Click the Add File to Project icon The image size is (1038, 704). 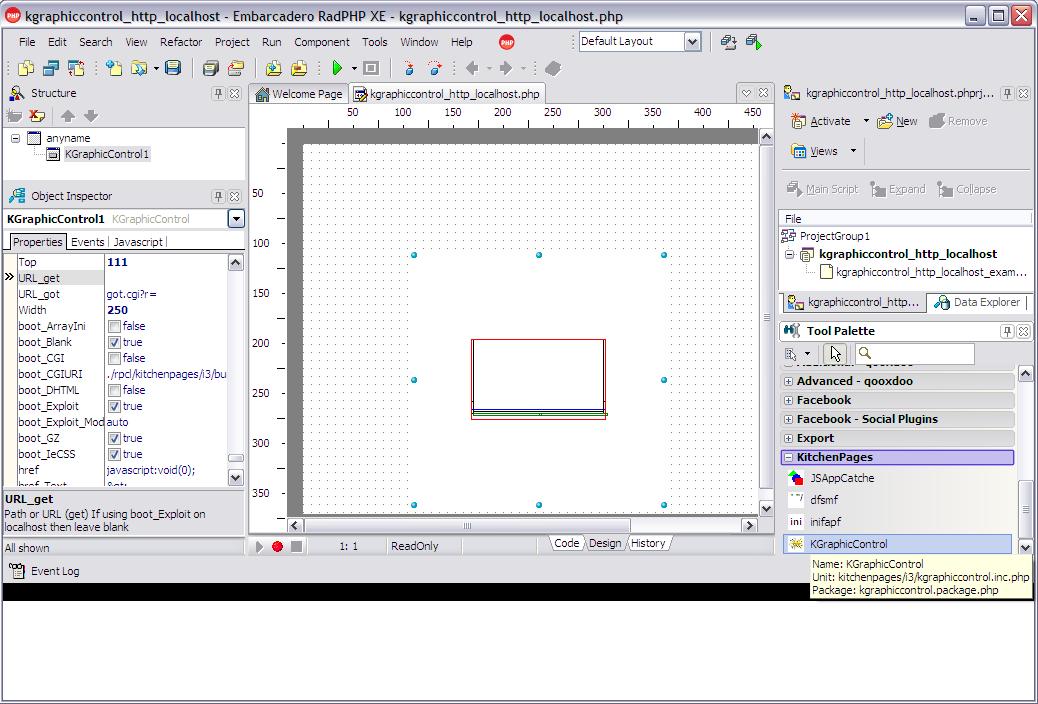coord(273,68)
